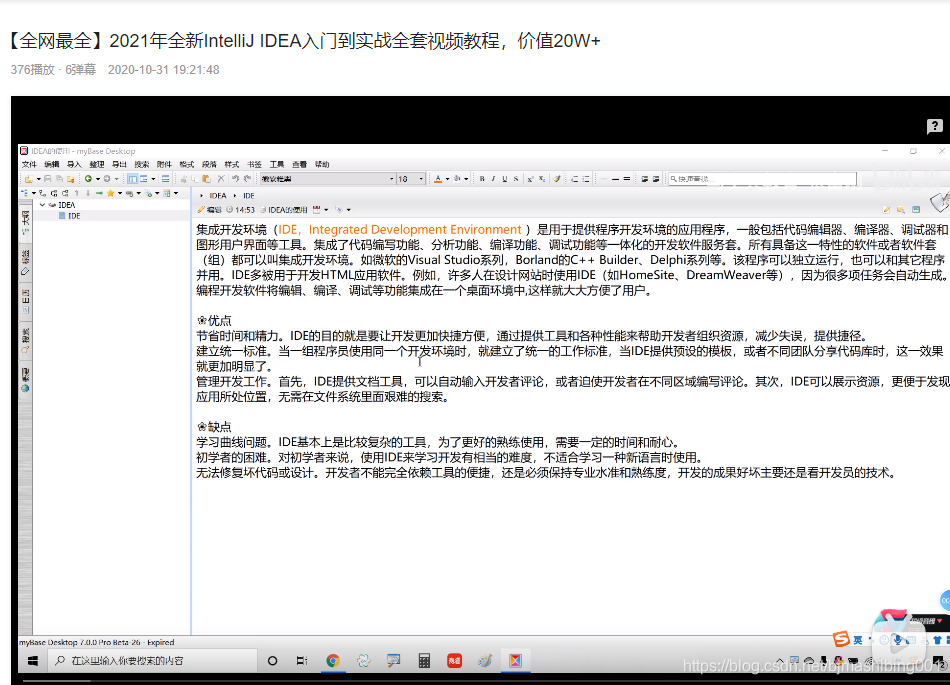Click the Windows taskbar search box

152,661
